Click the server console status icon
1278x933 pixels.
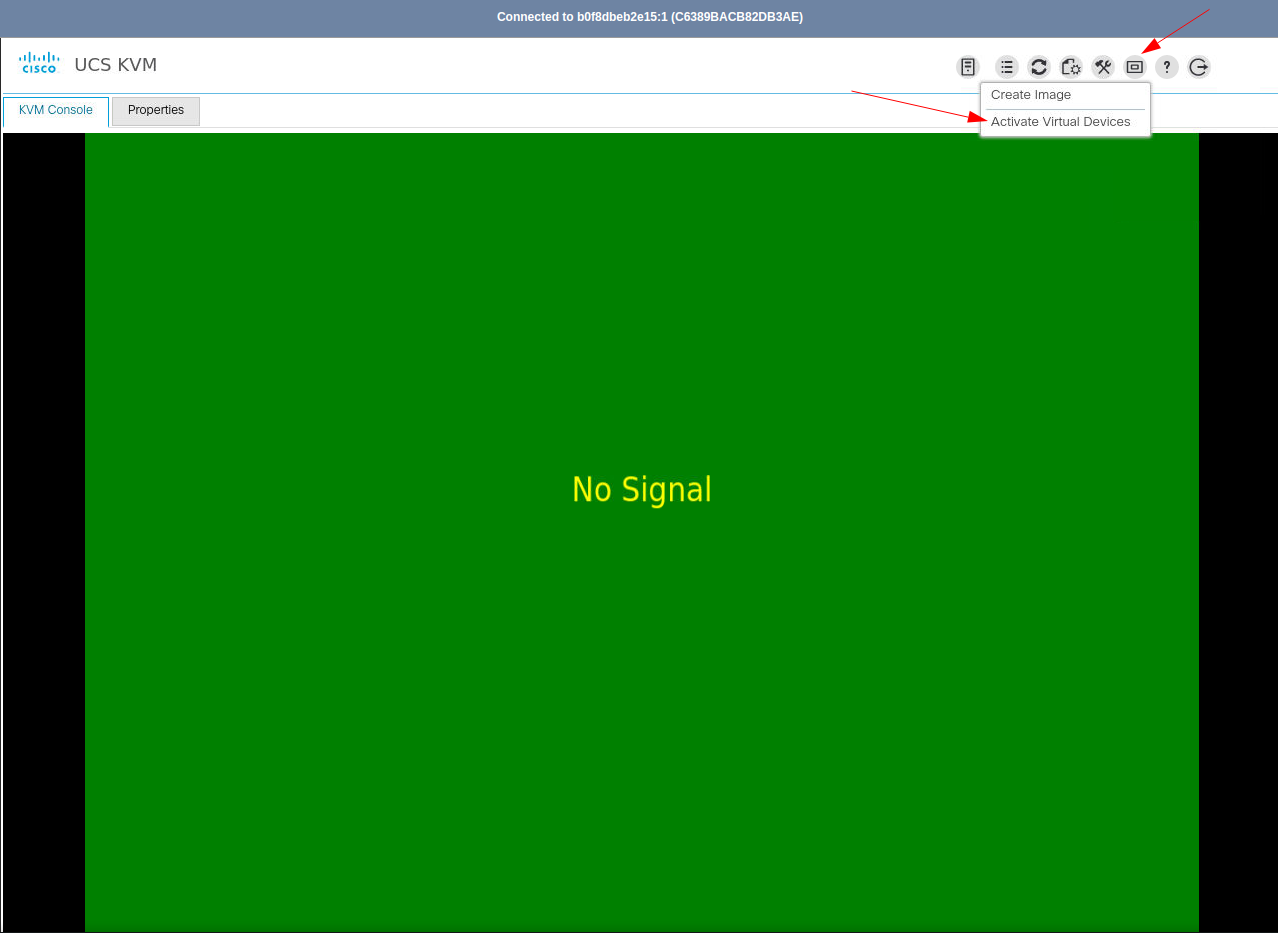coord(967,67)
